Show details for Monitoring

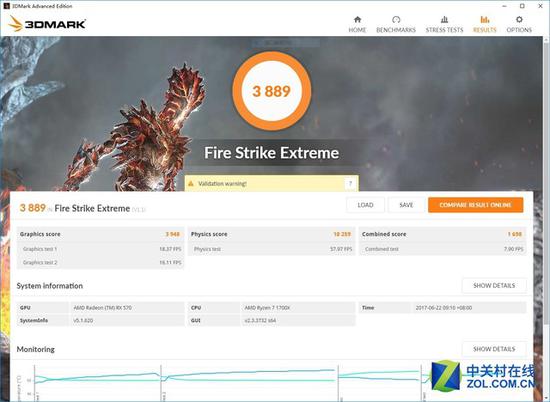click(x=494, y=349)
